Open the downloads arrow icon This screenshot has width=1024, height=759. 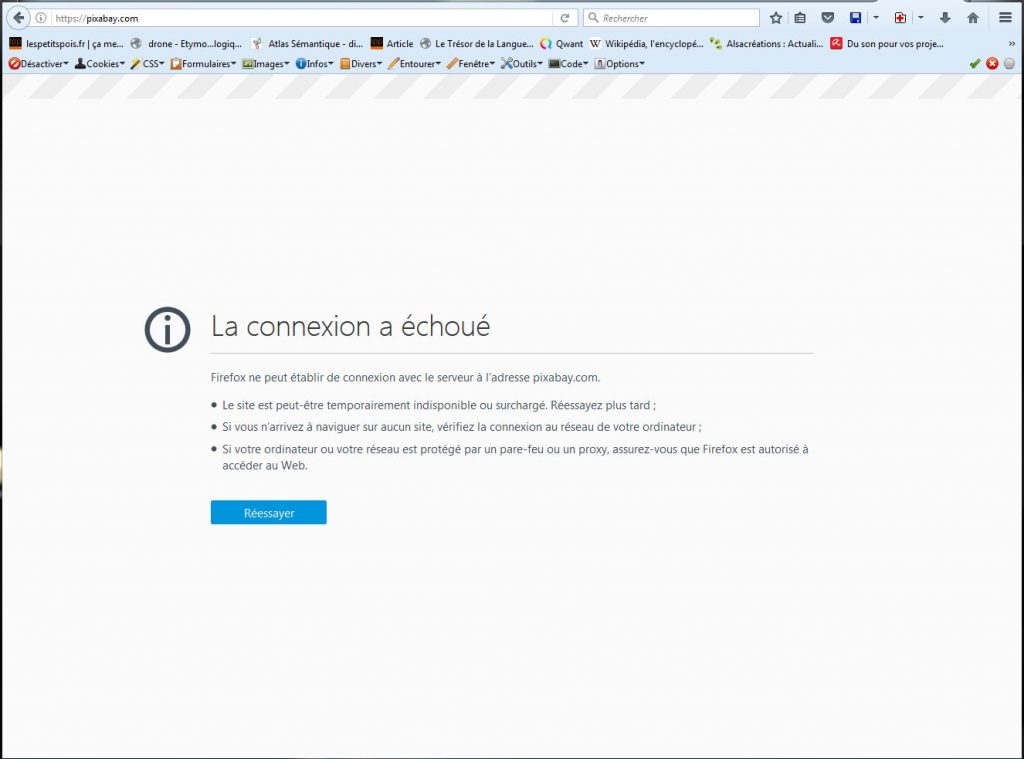[945, 18]
